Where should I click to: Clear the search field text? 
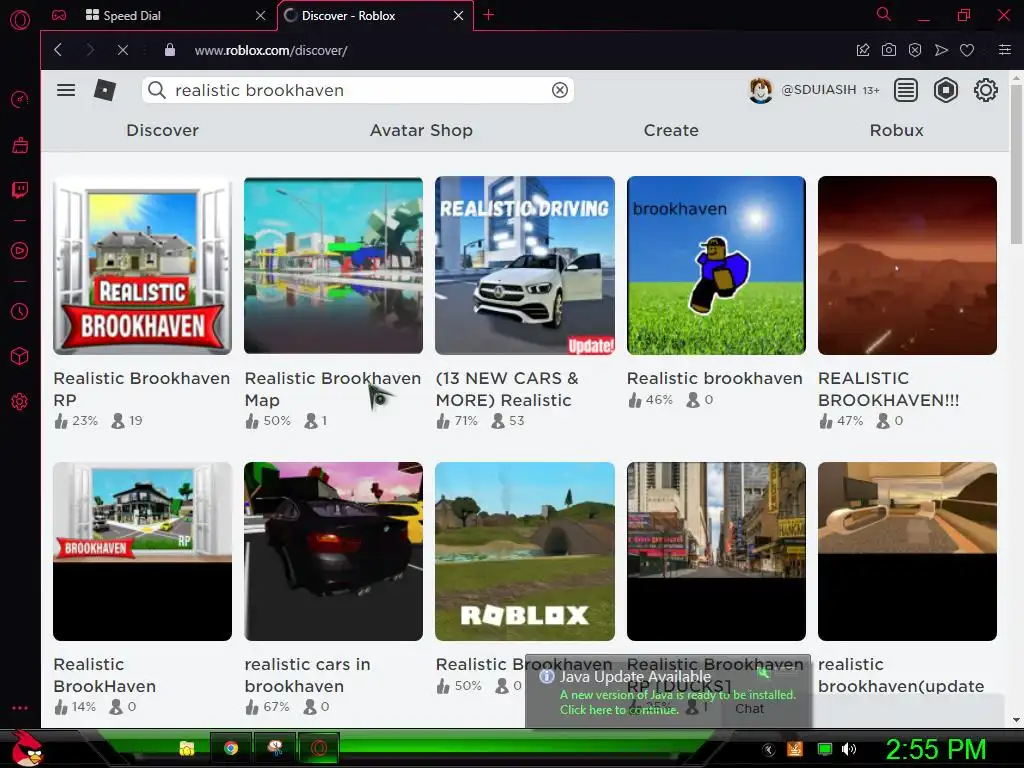coord(560,90)
